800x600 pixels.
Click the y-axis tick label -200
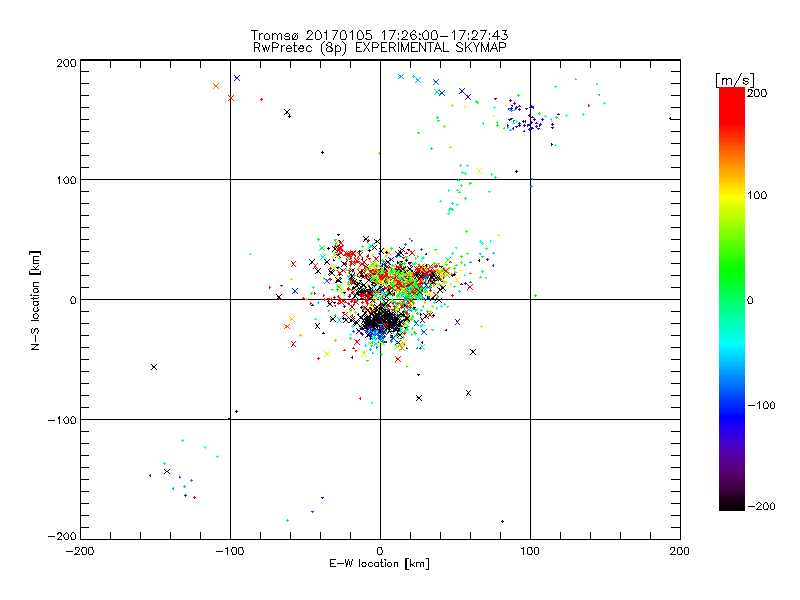pyautogui.click(x=62, y=536)
